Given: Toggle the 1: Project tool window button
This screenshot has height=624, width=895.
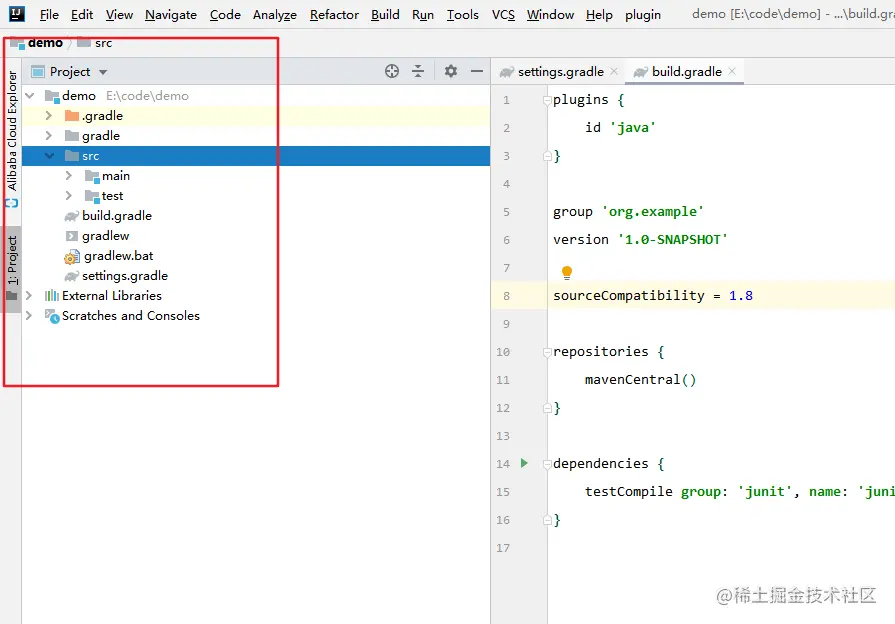Looking at the screenshot, I should (x=11, y=268).
